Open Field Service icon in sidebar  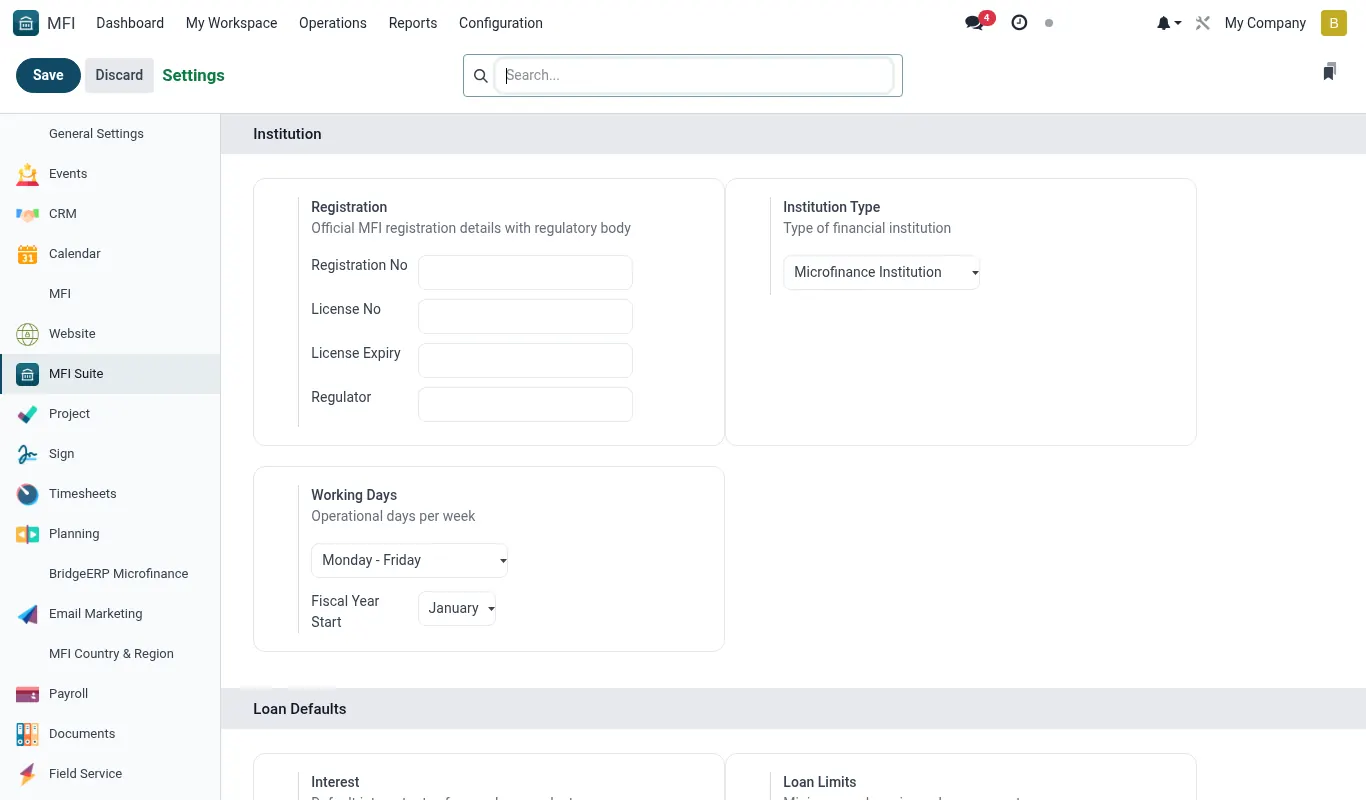(x=28, y=774)
